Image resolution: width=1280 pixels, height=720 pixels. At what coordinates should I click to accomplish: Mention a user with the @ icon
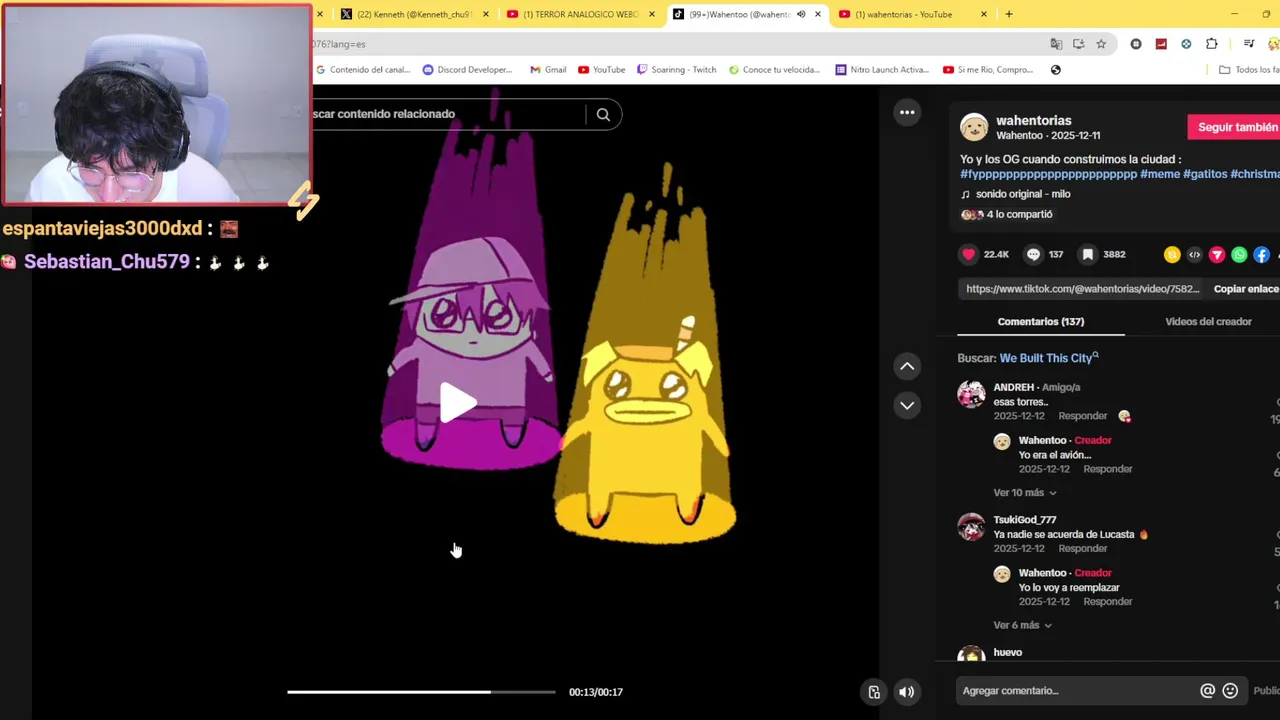[x=1207, y=691]
